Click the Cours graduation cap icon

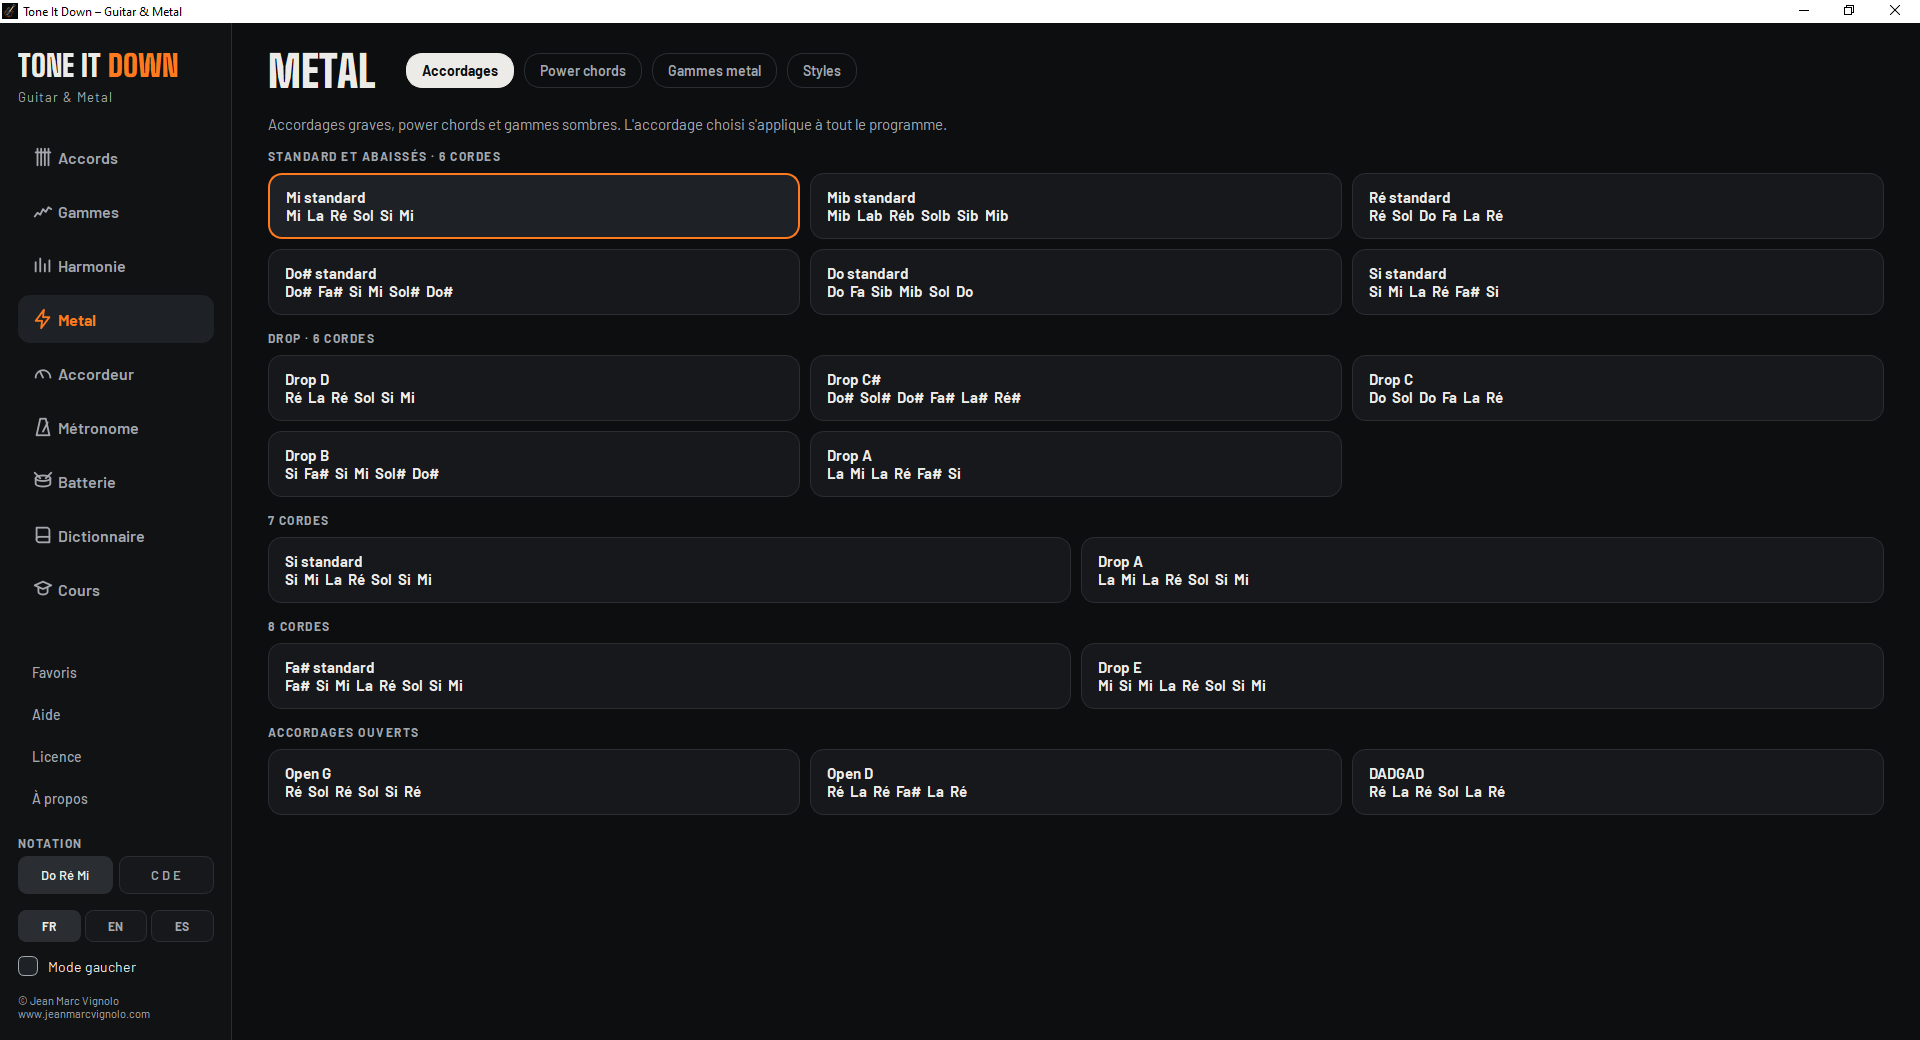pos(43,589)
